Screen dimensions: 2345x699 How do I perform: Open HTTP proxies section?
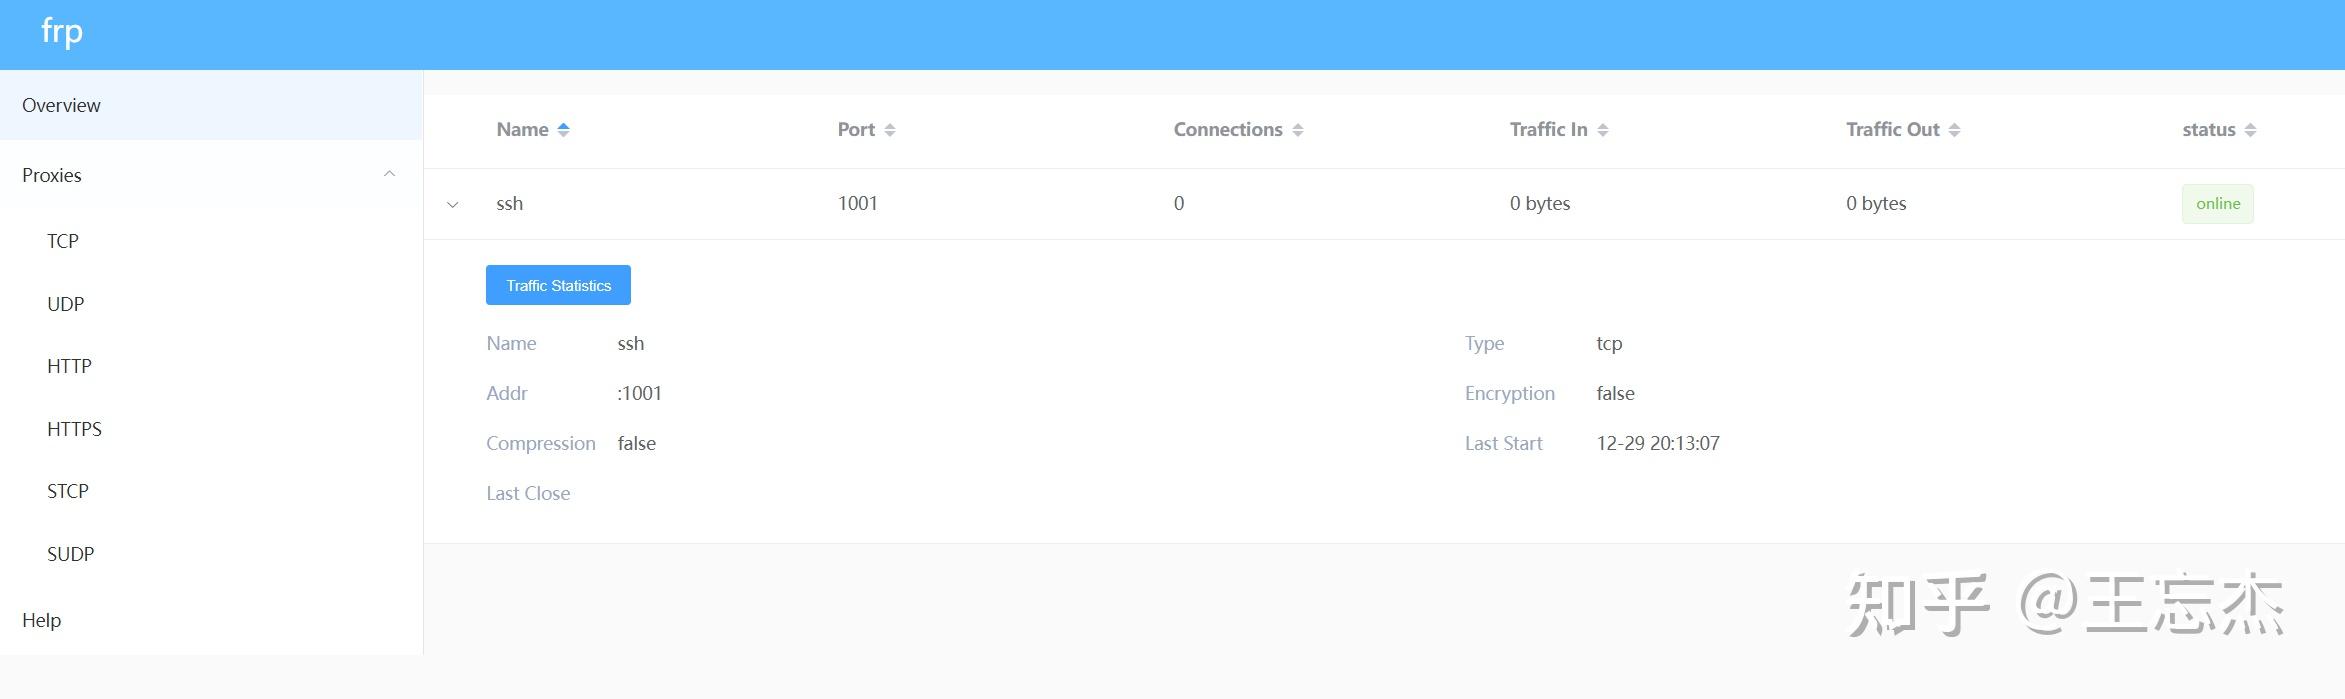point(69,366)
